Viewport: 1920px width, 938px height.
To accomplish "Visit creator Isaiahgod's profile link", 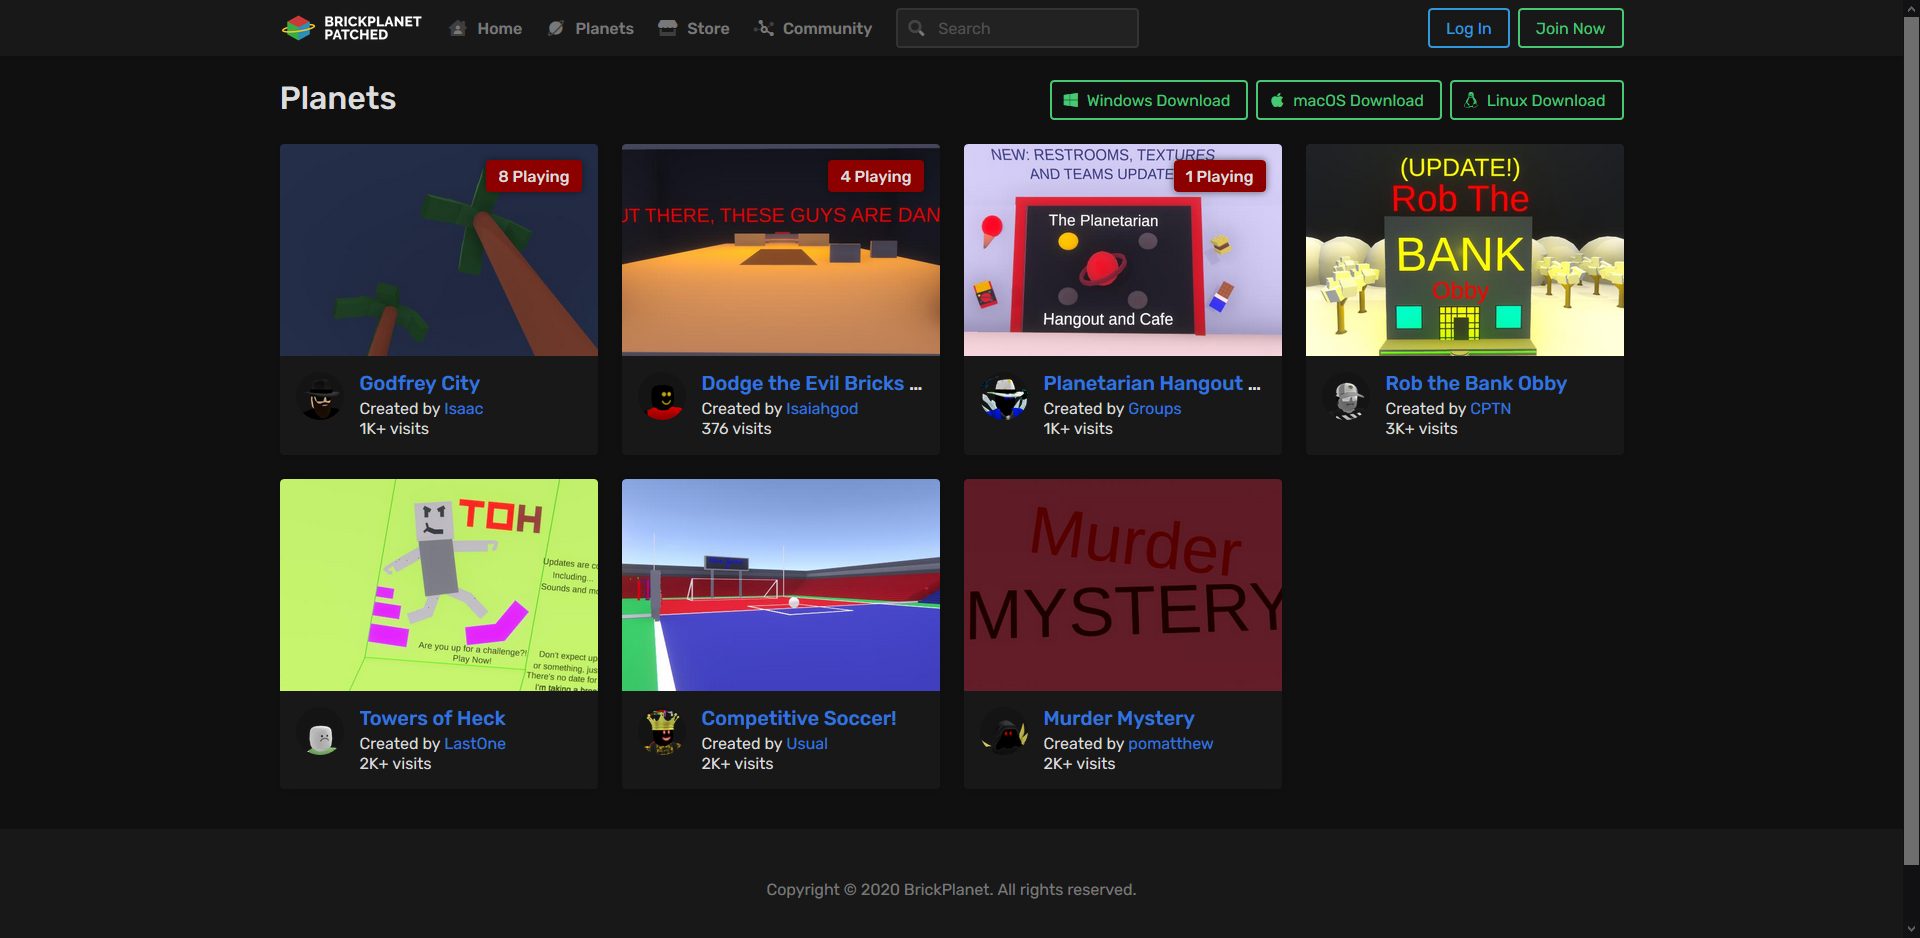I will (822, 408).
